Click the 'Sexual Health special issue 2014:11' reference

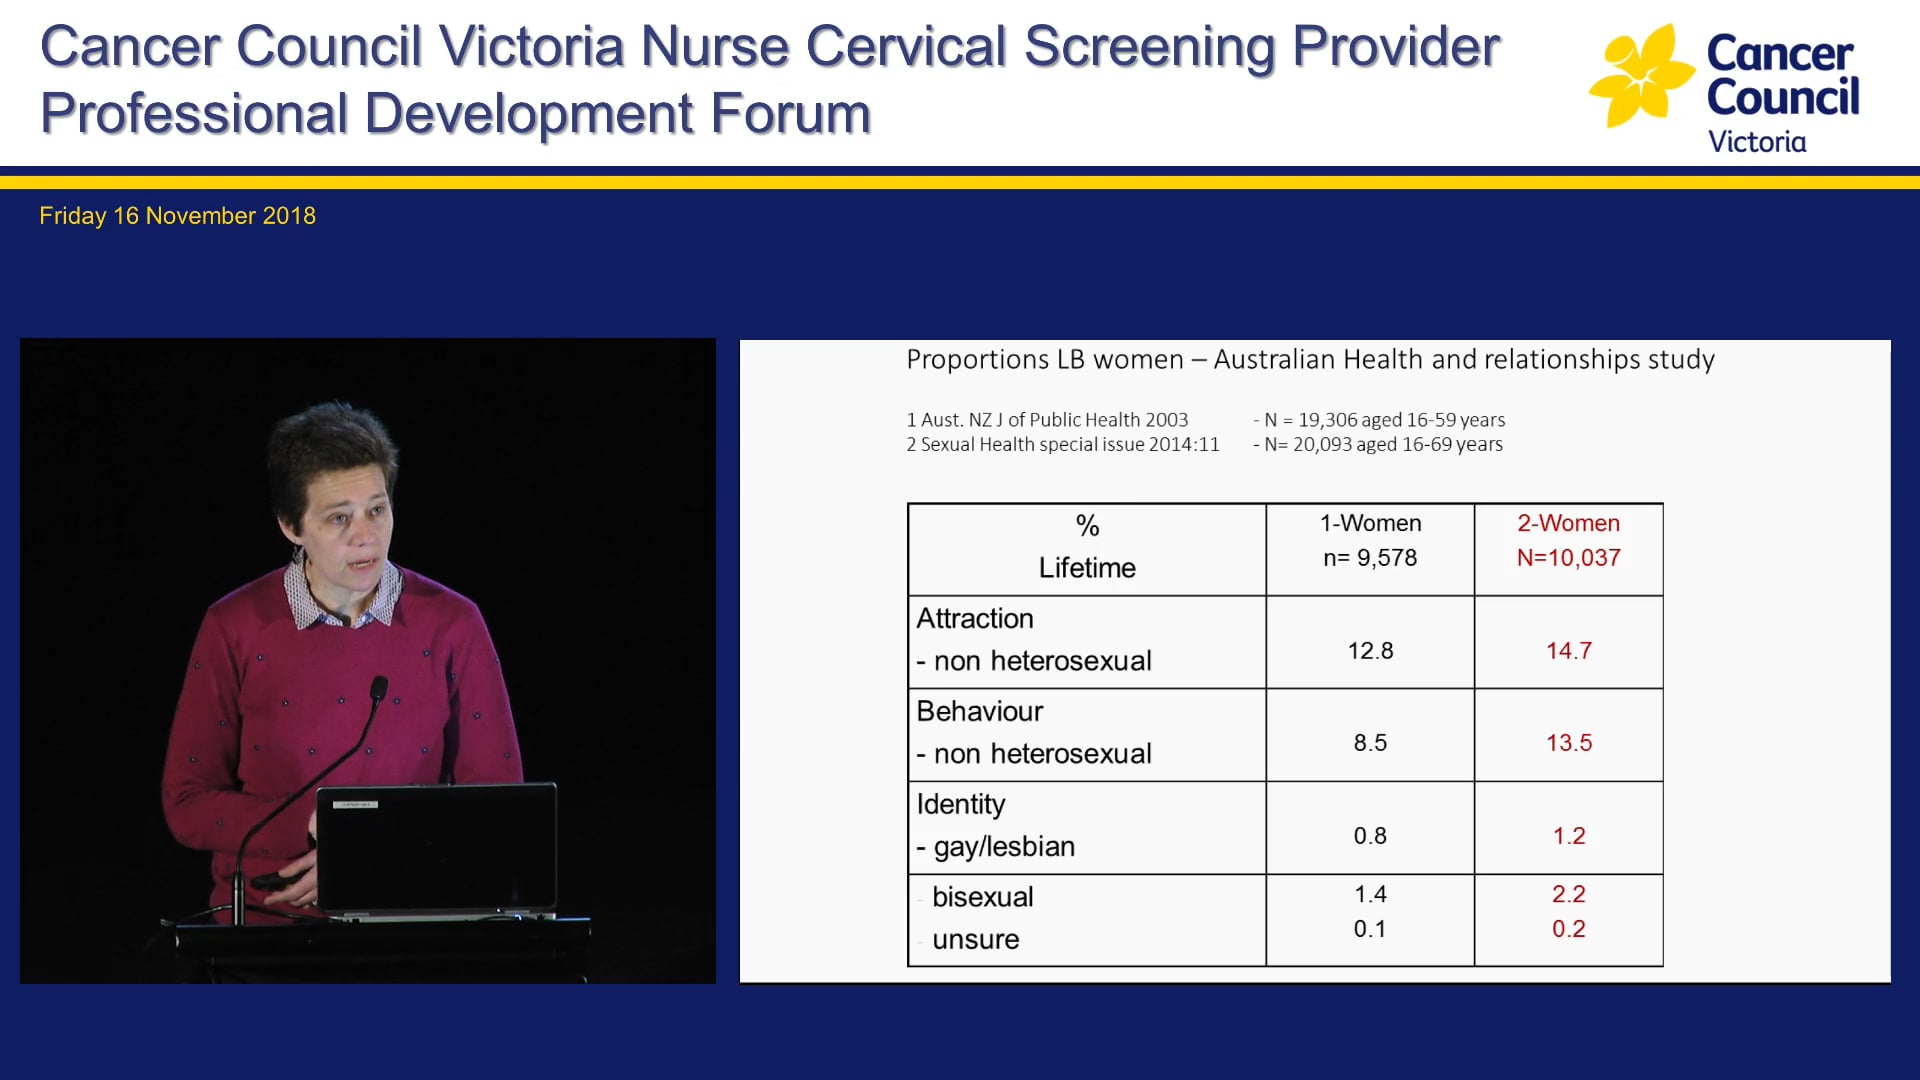[x=1062, y=444]
